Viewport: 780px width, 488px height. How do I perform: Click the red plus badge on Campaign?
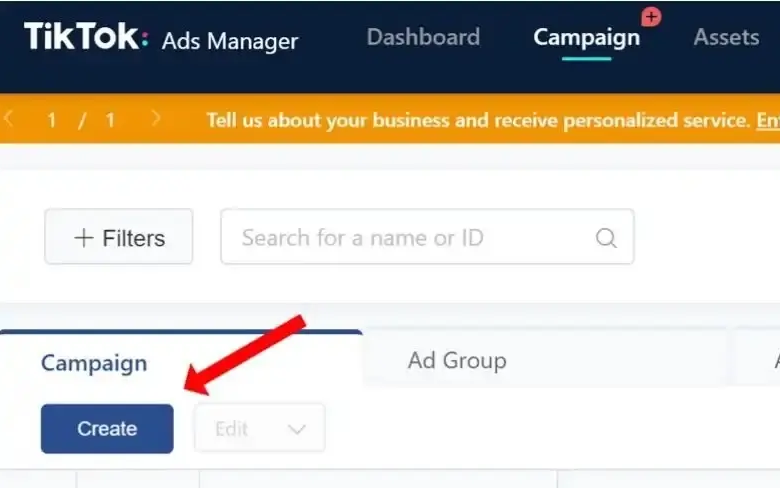point(651,17)
